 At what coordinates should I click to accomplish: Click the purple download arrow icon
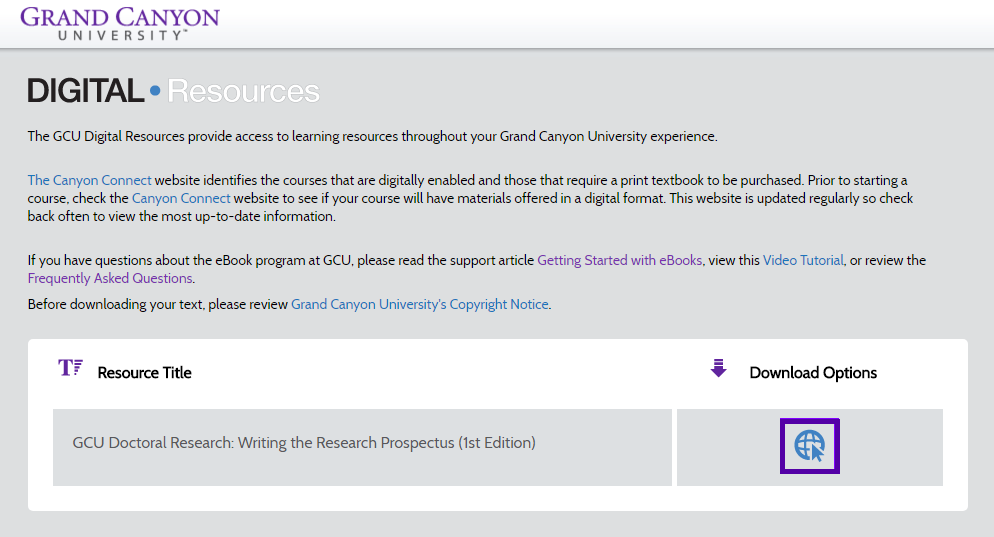click(718, 368)
